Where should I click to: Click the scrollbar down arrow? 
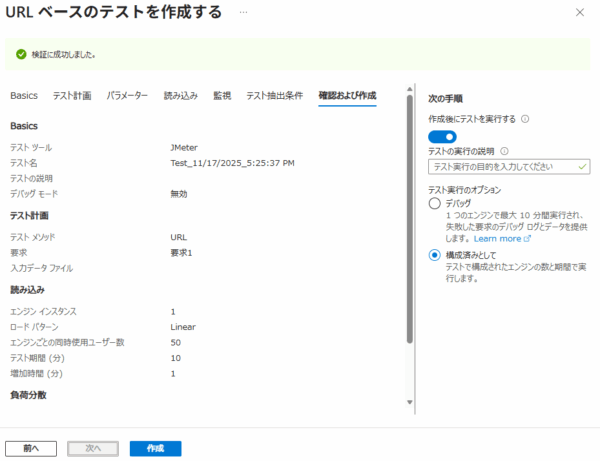pyautogui.click(x=409, y=402)
